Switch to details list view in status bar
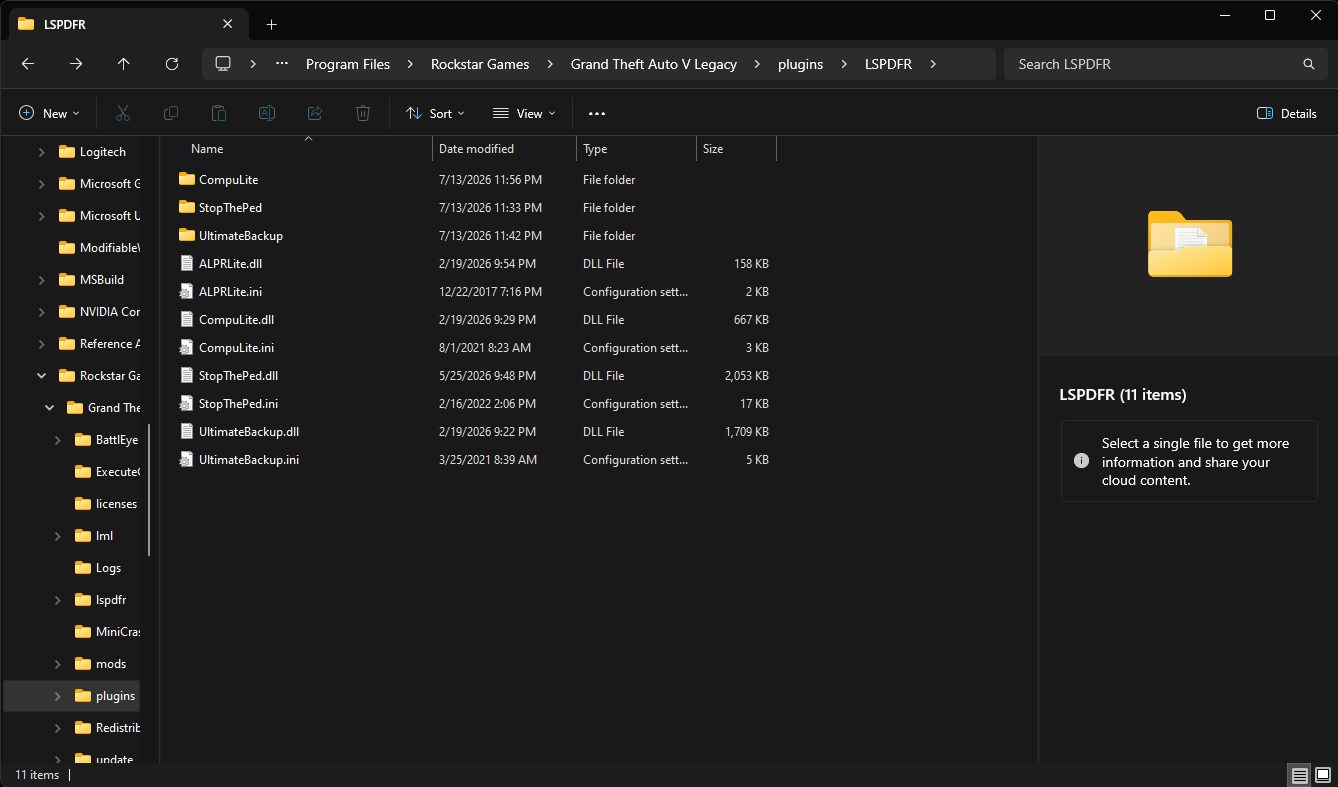The width and height of the screenshot is (1338, 787). tap(1299, 775)
